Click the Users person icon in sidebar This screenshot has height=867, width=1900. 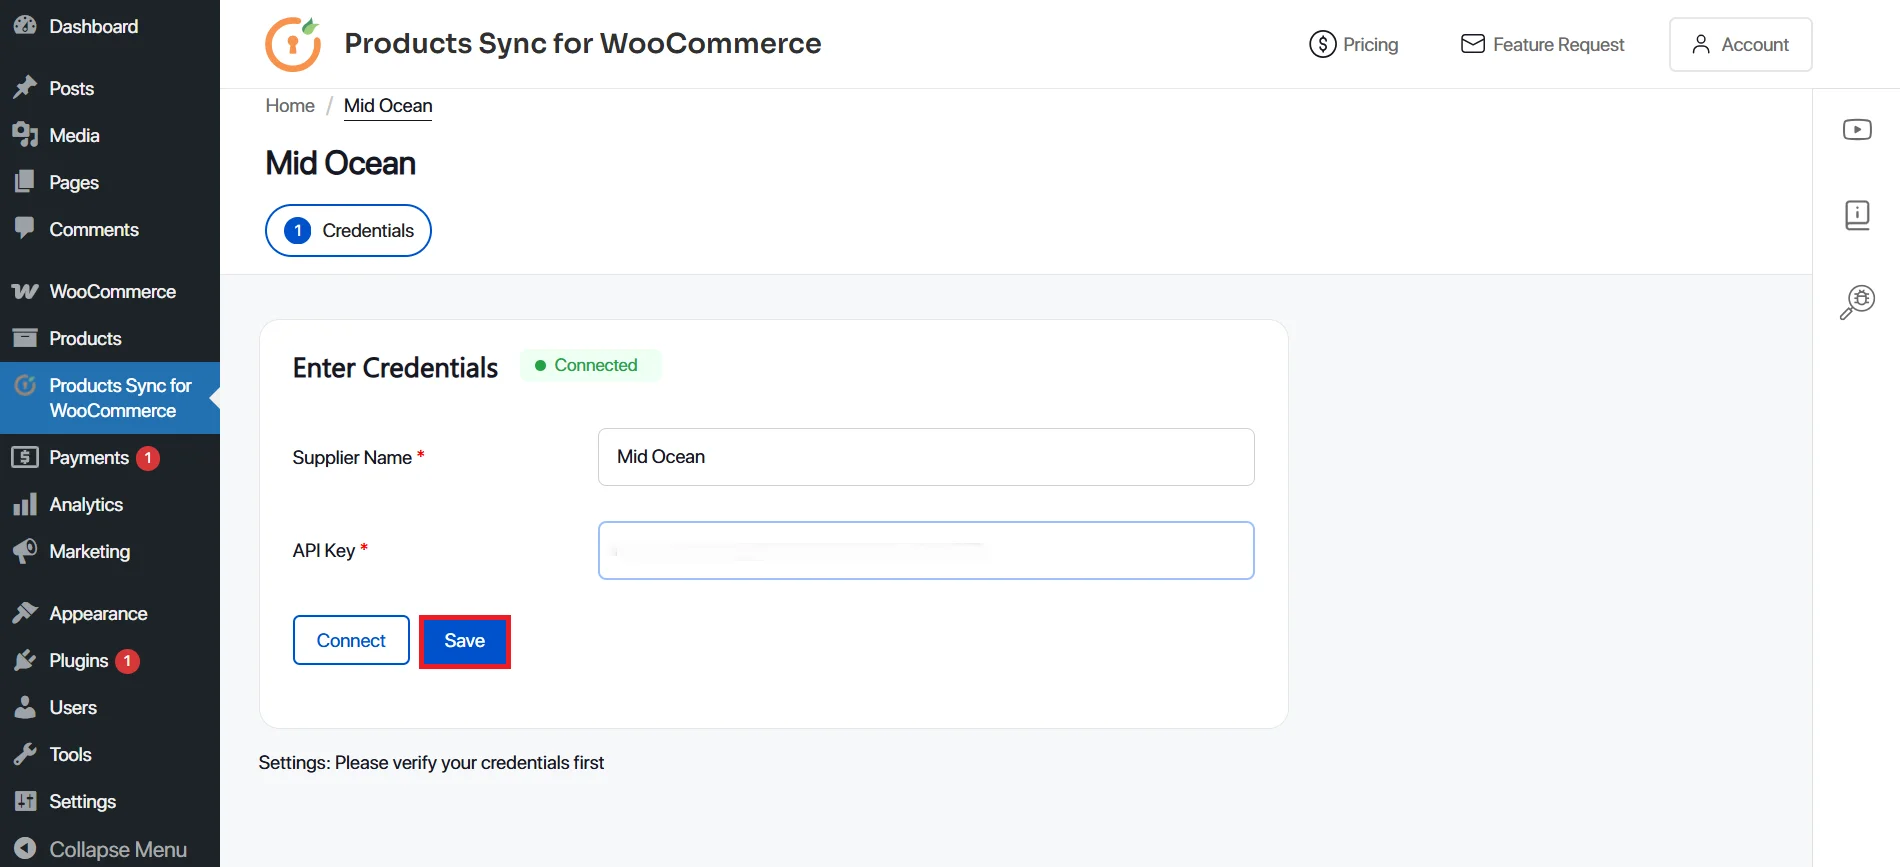[25, 707]
